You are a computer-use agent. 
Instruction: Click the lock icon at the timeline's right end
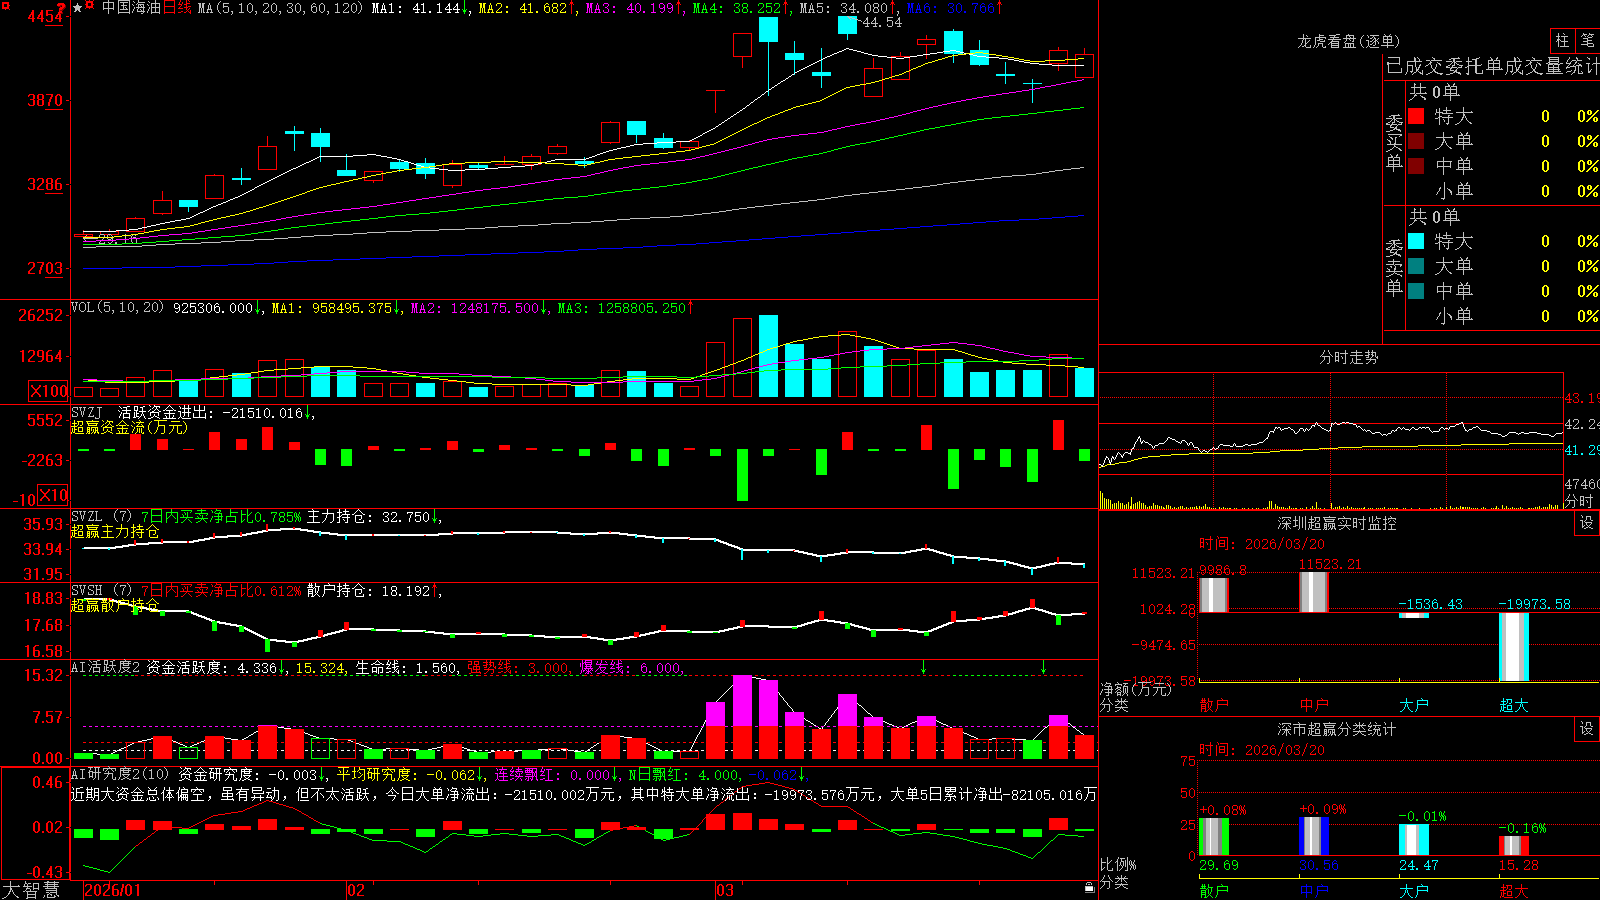pos(1089,888)
